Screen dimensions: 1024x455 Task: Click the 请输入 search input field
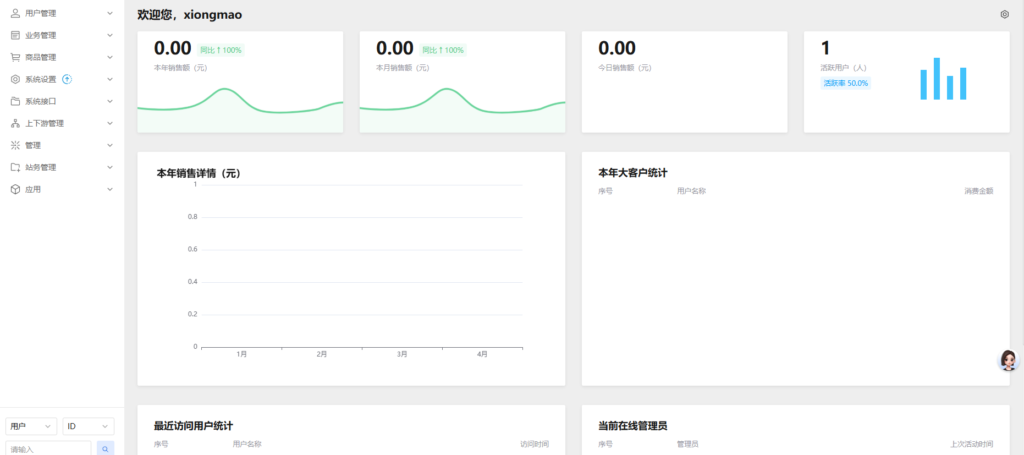(48, 449)
